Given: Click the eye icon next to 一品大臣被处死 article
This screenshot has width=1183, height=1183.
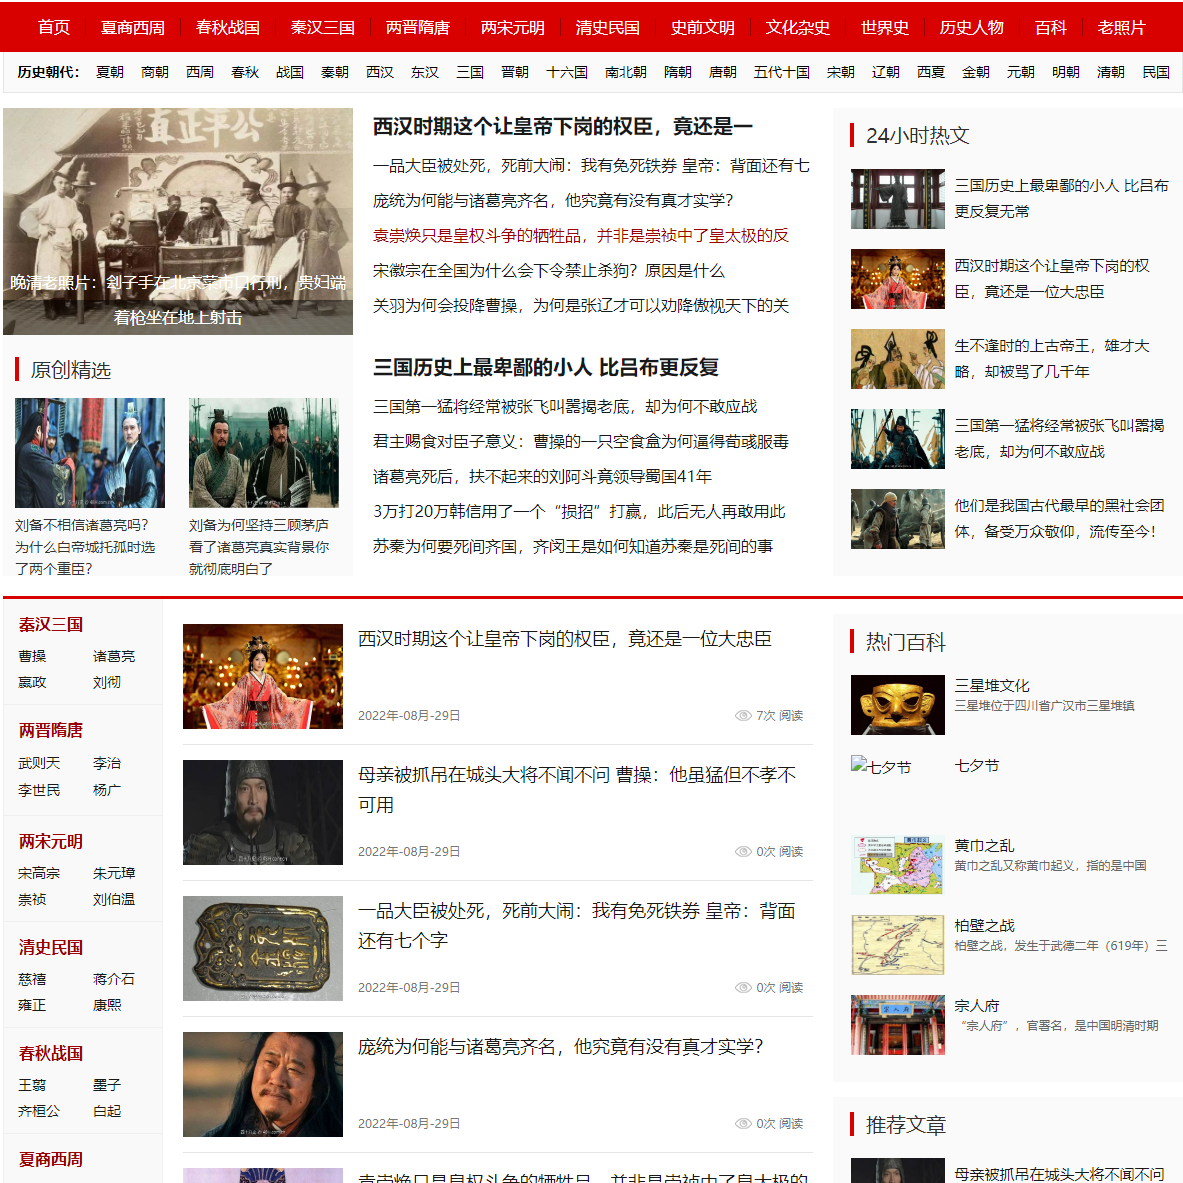Looking at the screenshot, I should (x=743, y=987).
